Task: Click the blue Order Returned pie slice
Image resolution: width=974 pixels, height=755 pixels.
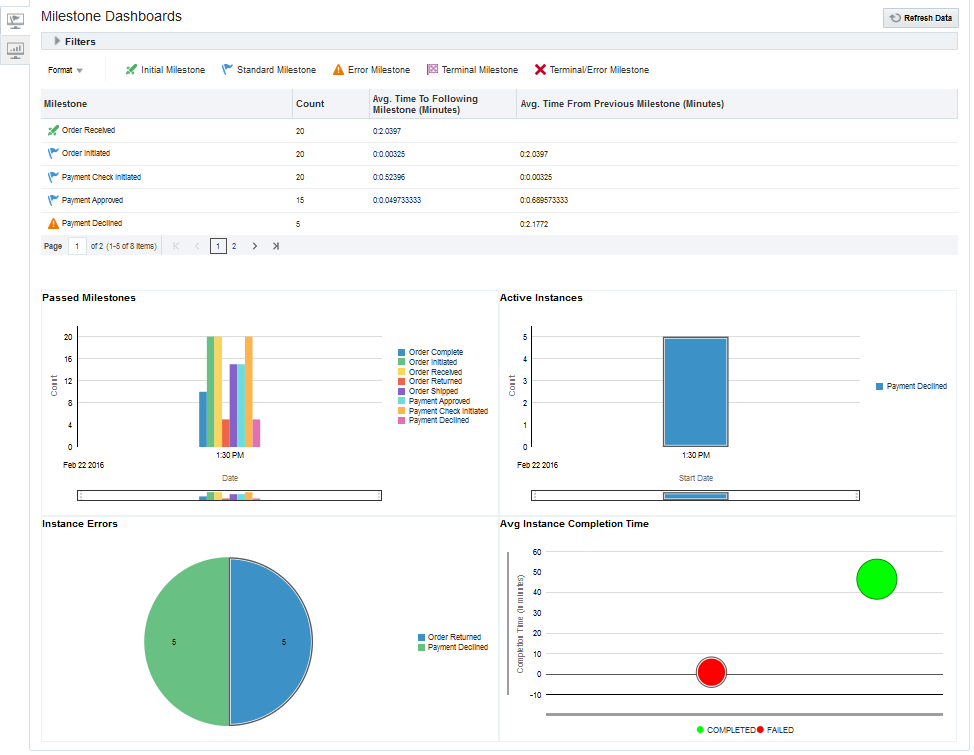Action: click(x=270, y=641)
